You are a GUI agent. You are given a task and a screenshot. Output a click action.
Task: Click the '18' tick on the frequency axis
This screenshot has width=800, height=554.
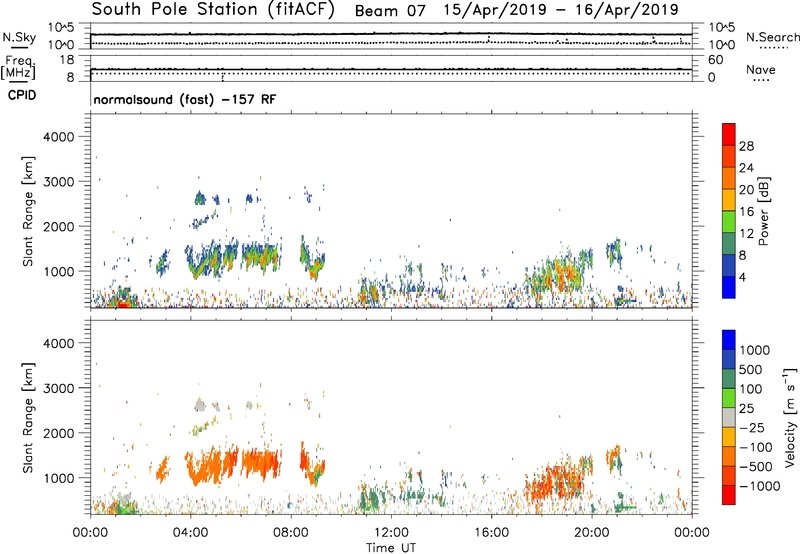(67, 60)
